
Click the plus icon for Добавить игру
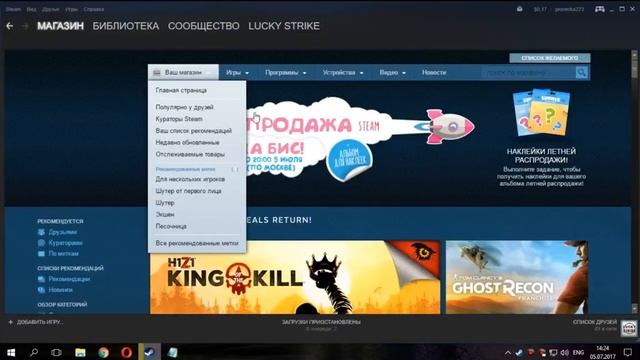click(x=11, y=322)
